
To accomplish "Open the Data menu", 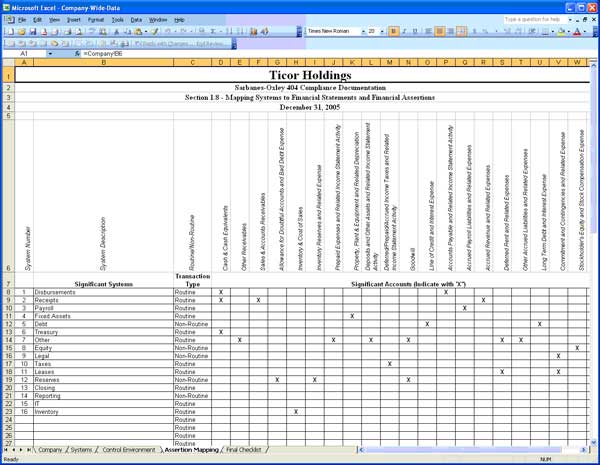I will click(136, 20).
